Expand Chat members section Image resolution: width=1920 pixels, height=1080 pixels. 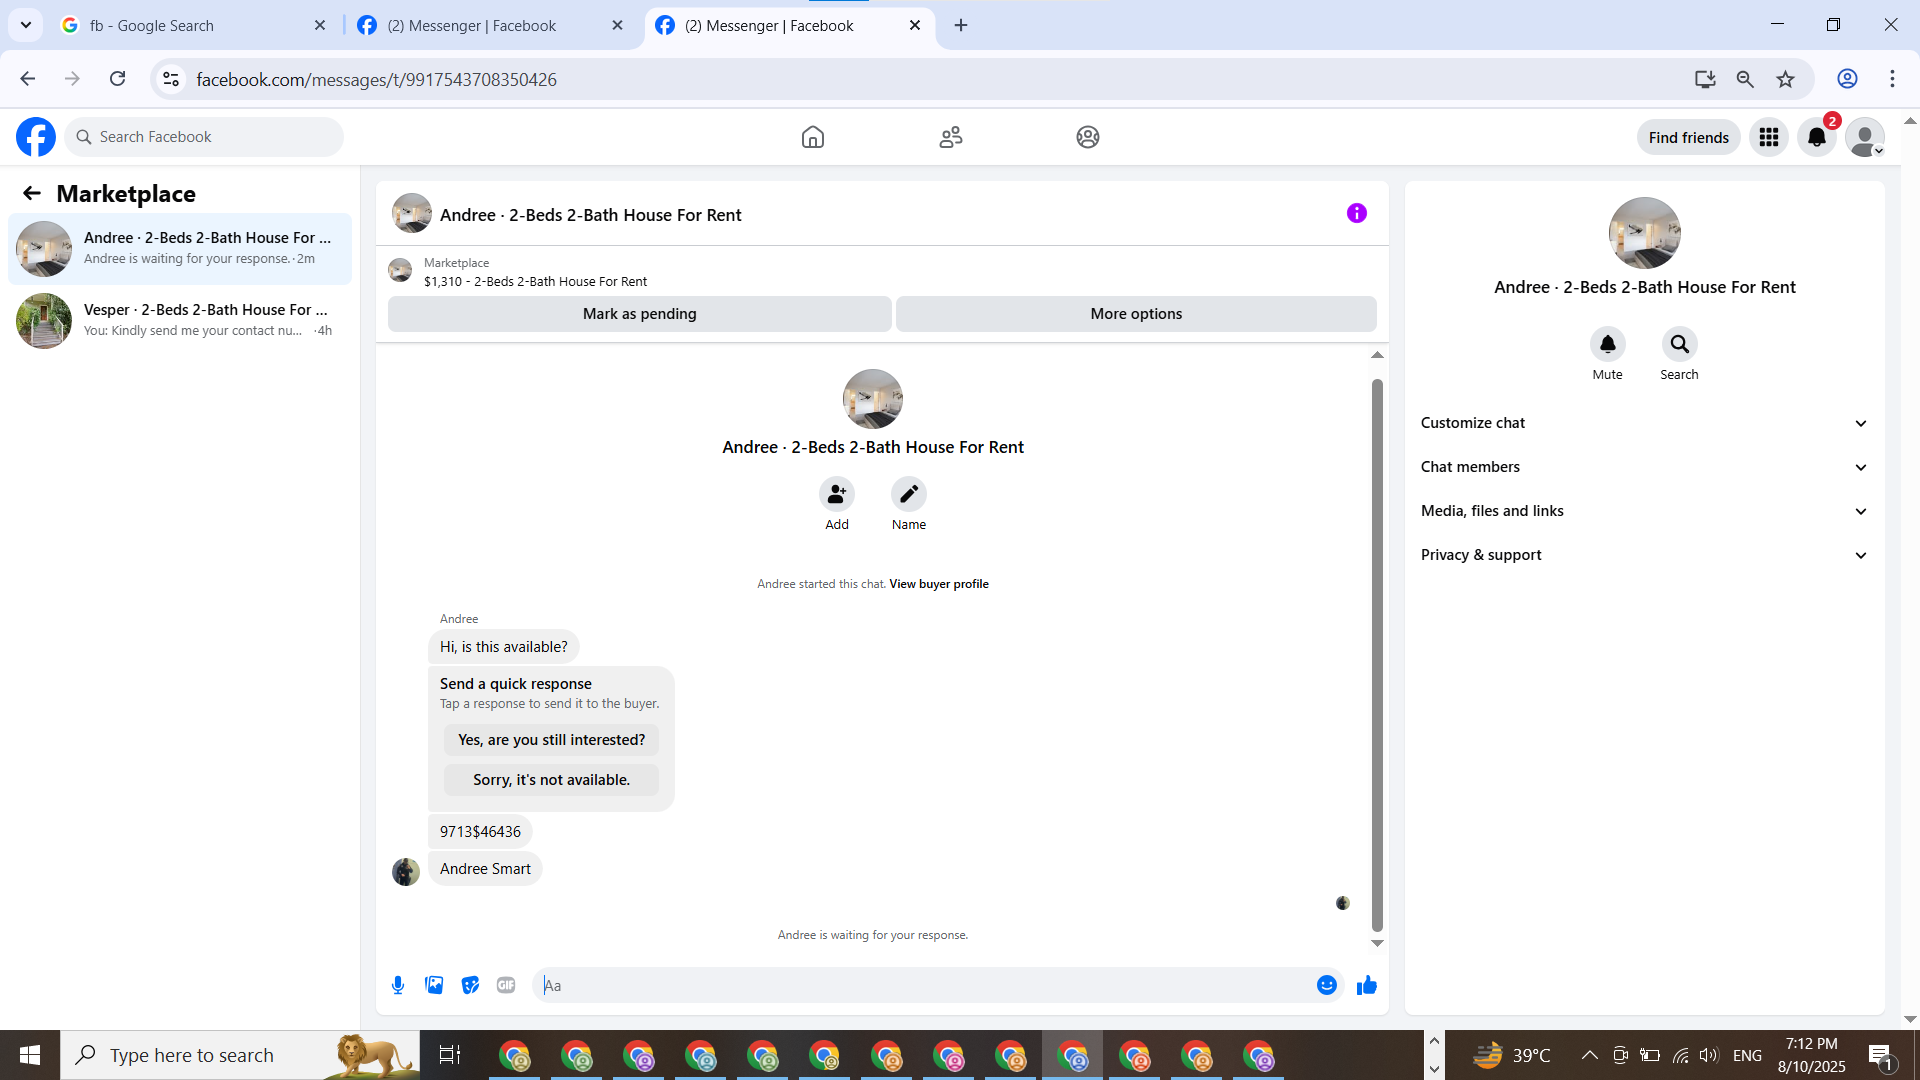click(1644, 467)
